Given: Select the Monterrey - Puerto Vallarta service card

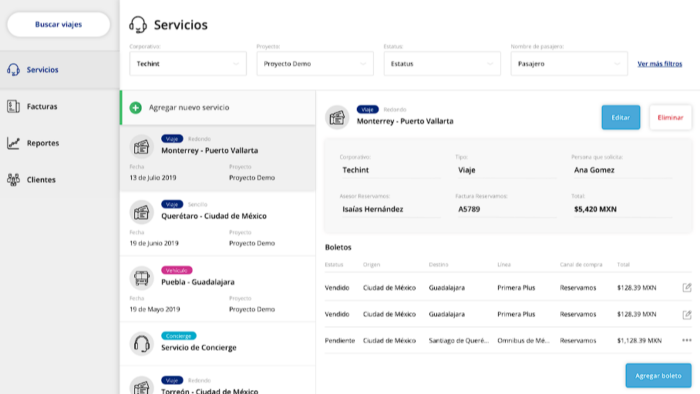Looking at the screenshot, I should [x=218, y=159].
